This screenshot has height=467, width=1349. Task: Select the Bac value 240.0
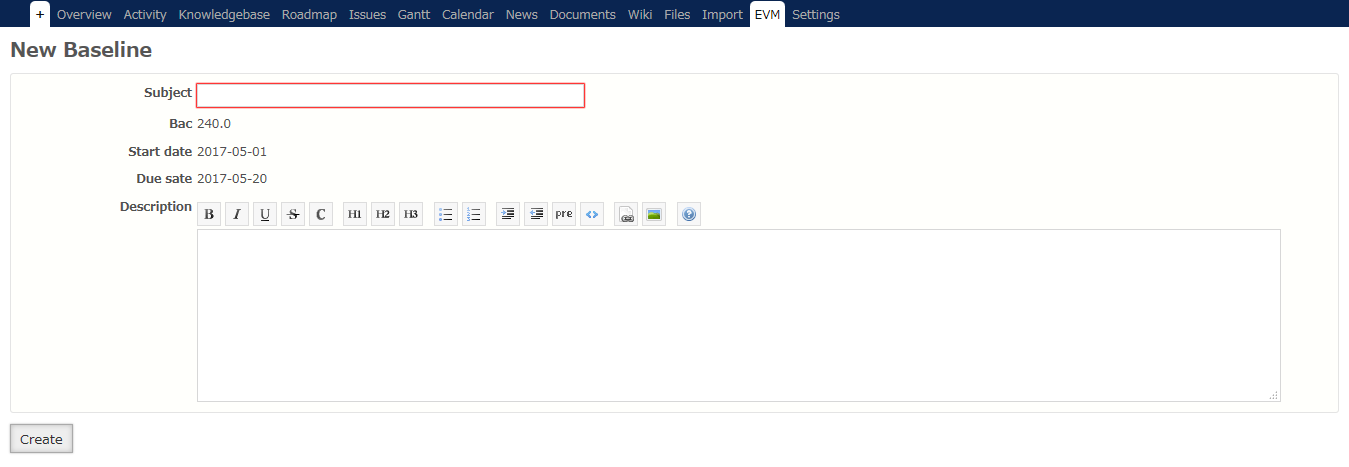pos(214,124)
